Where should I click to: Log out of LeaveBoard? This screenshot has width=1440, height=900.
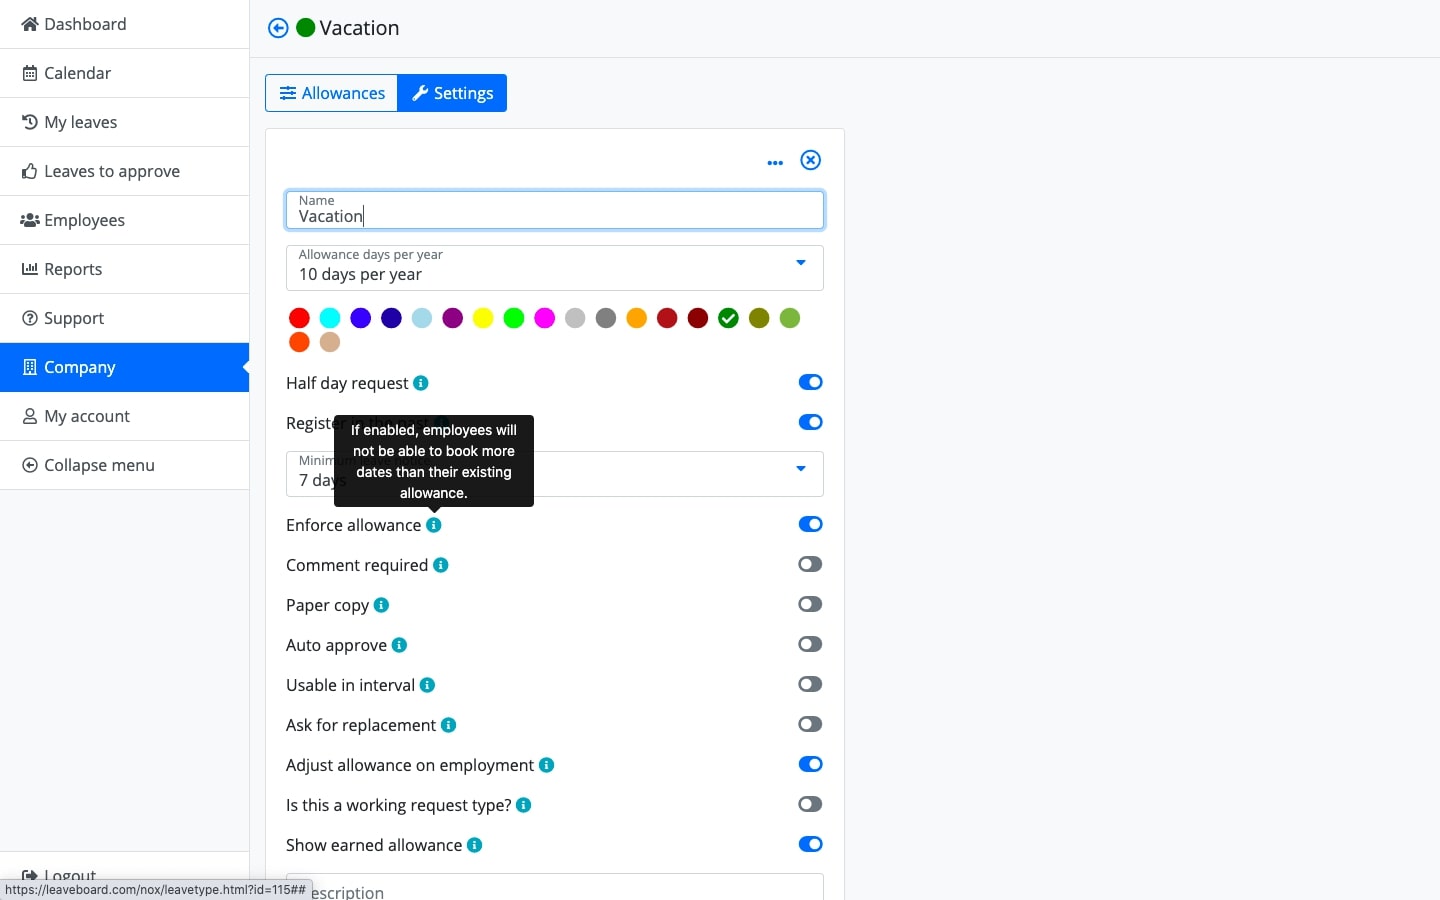point(67,875)
